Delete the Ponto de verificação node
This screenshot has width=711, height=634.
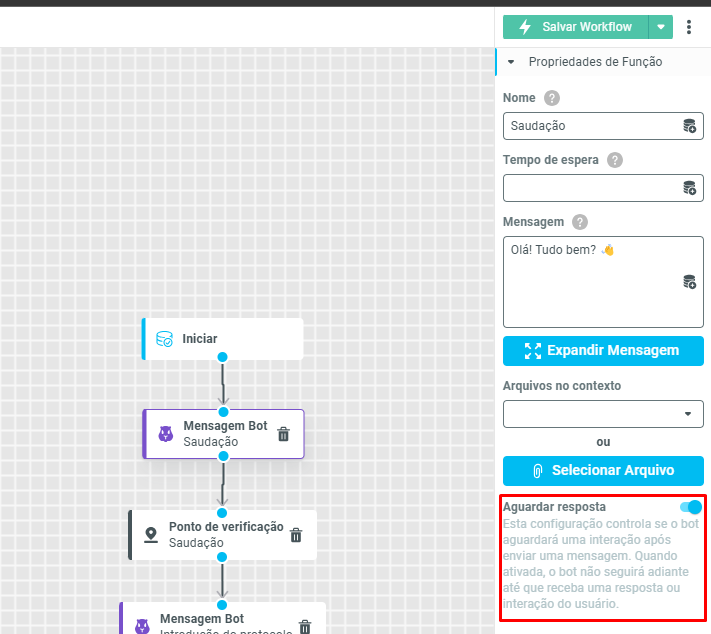[296, 535]
